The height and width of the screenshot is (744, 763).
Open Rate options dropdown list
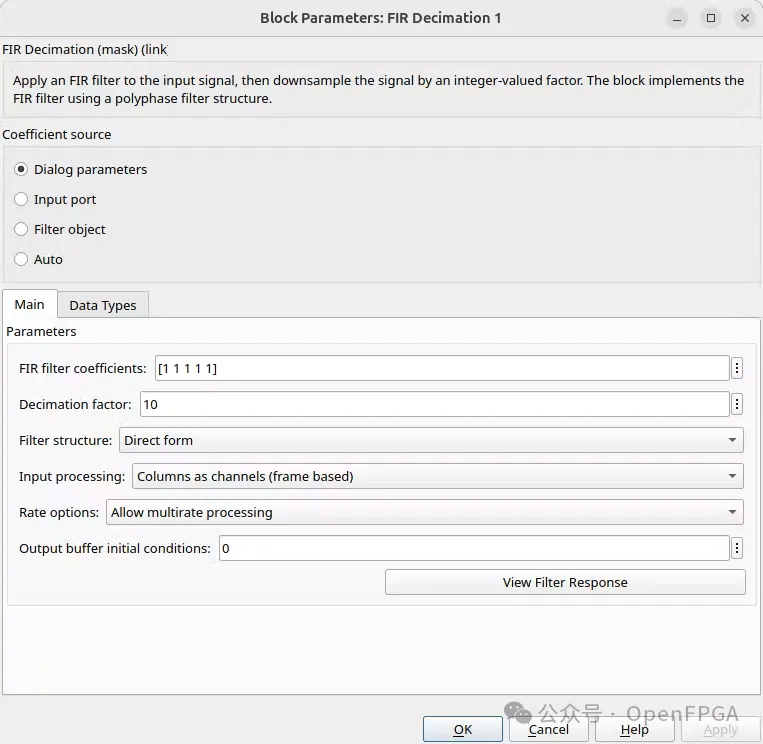tap(424, 513)
